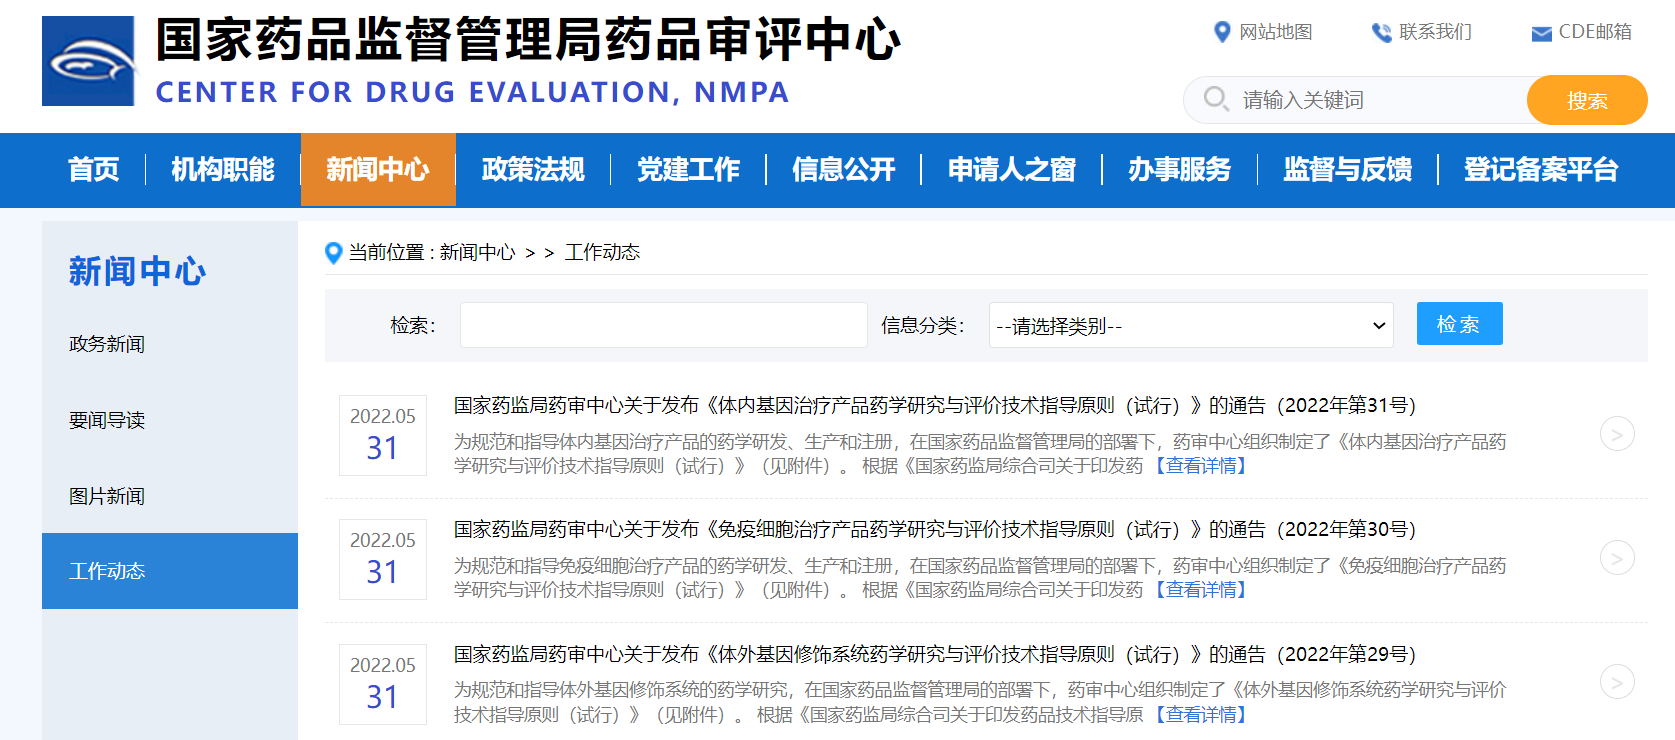Click the date box of 第30号 notice
The height and width of the screenshot is (740, 1675).
click(x=383, y=559)
